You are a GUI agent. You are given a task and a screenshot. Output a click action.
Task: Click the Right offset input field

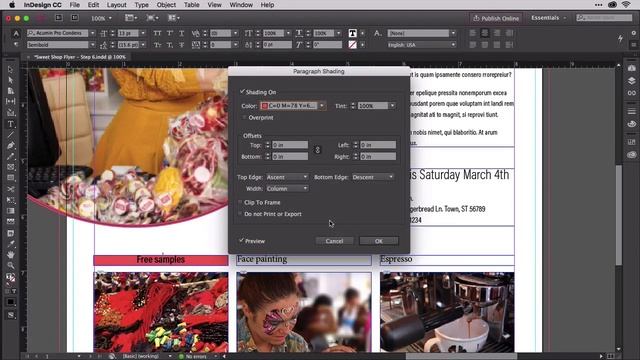(378, 156)
